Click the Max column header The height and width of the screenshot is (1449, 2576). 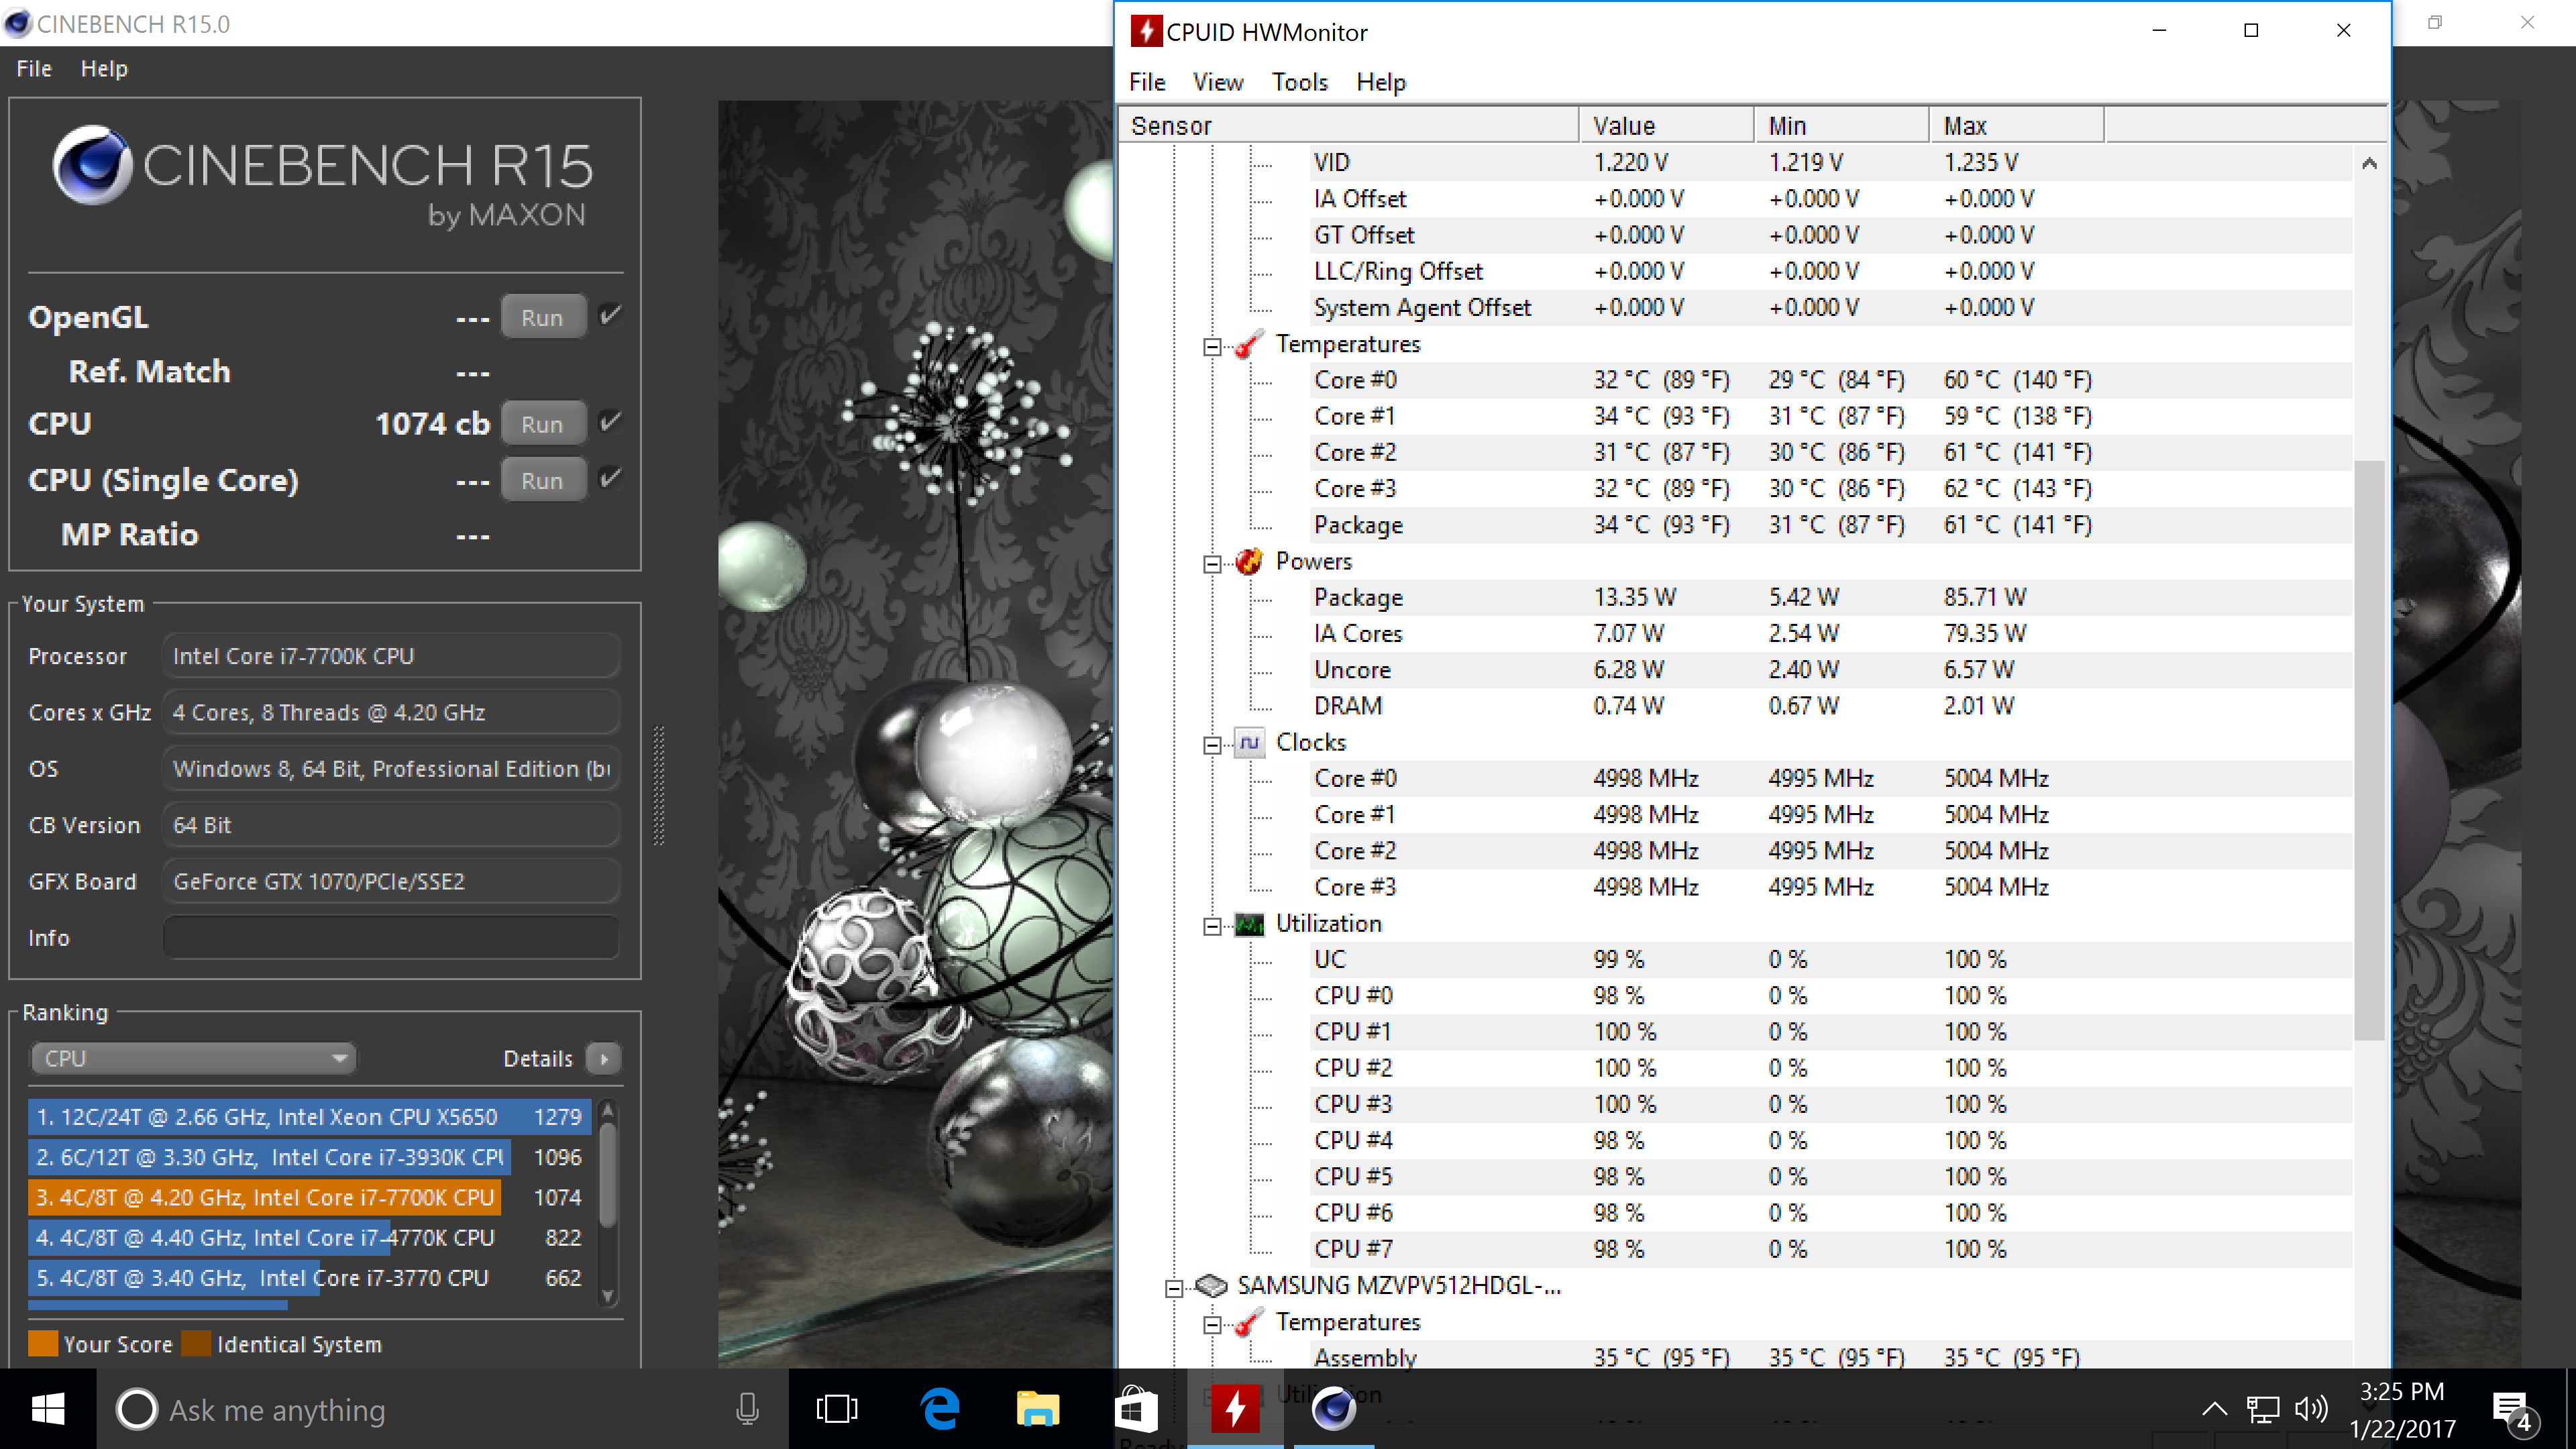(2016, 126)
